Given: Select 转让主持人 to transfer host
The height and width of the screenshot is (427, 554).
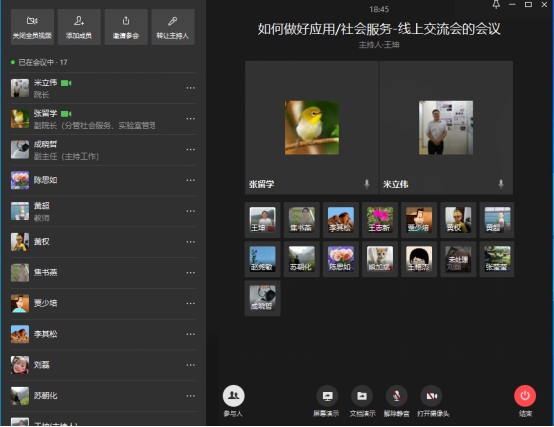Looking at the screenshot, I should click(173, 27).
